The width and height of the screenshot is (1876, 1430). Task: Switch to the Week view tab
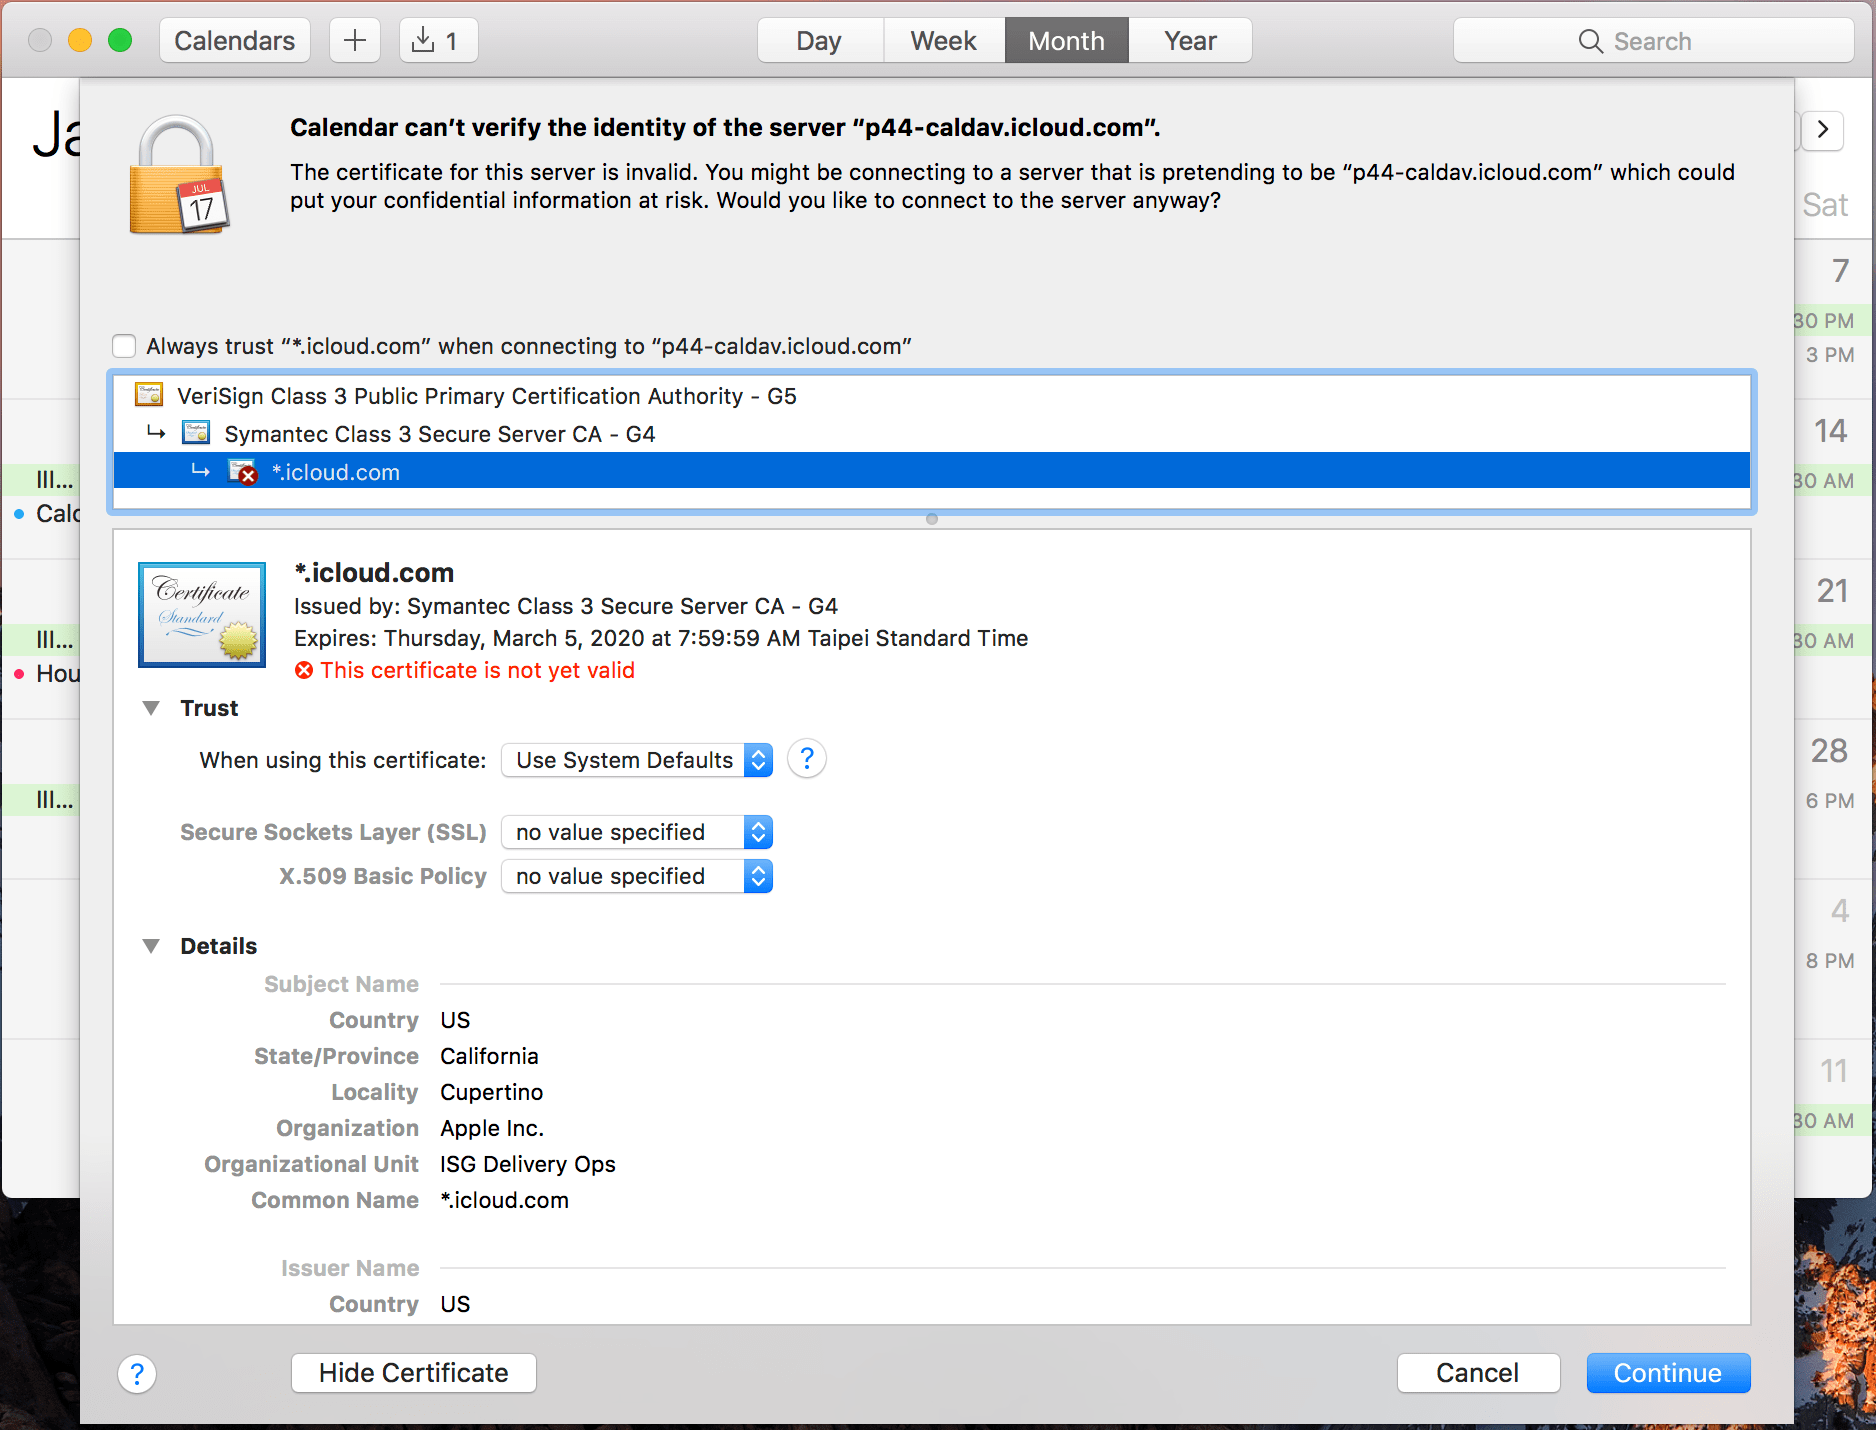point(942,40)
